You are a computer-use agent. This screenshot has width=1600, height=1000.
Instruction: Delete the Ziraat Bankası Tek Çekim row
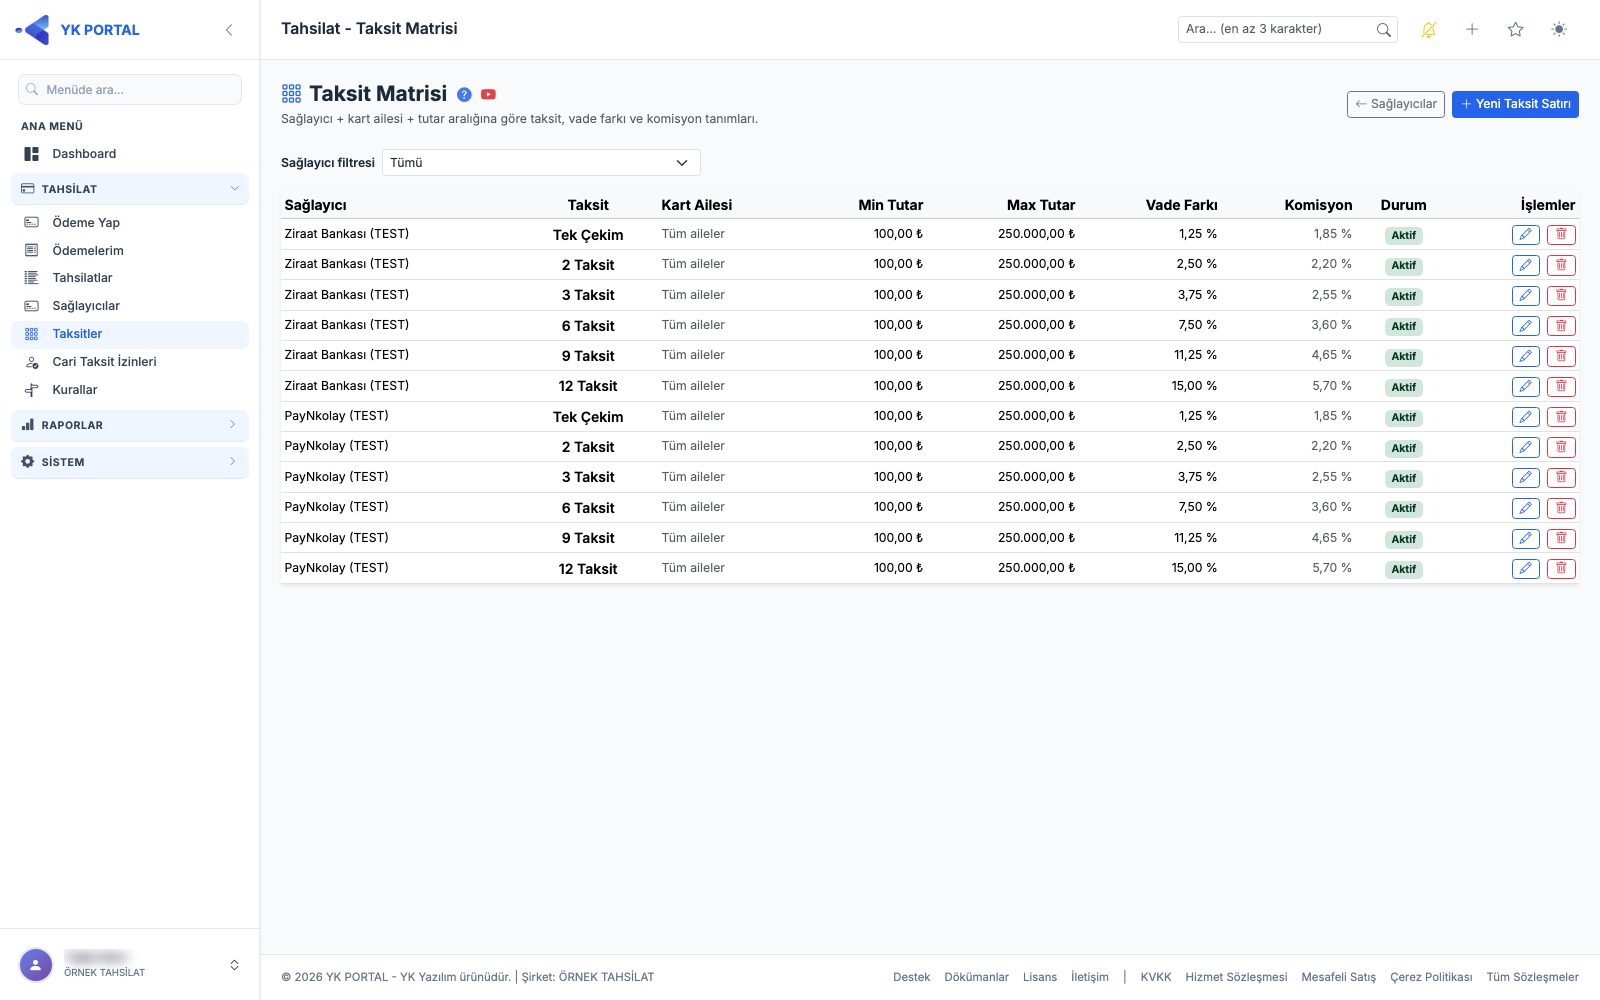1561,235
